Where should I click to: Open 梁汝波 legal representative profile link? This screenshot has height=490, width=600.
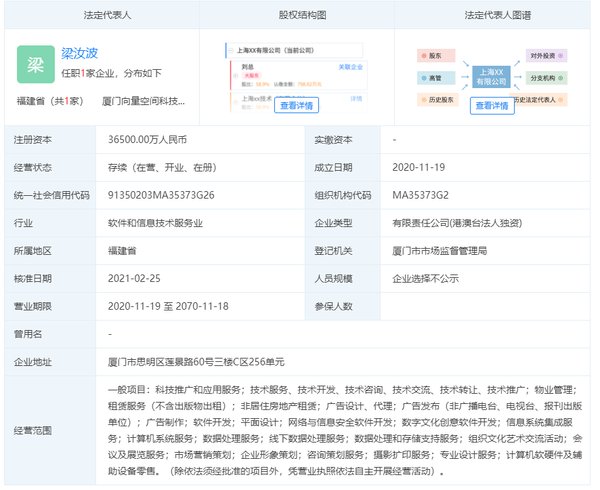(x=80, y=53)
